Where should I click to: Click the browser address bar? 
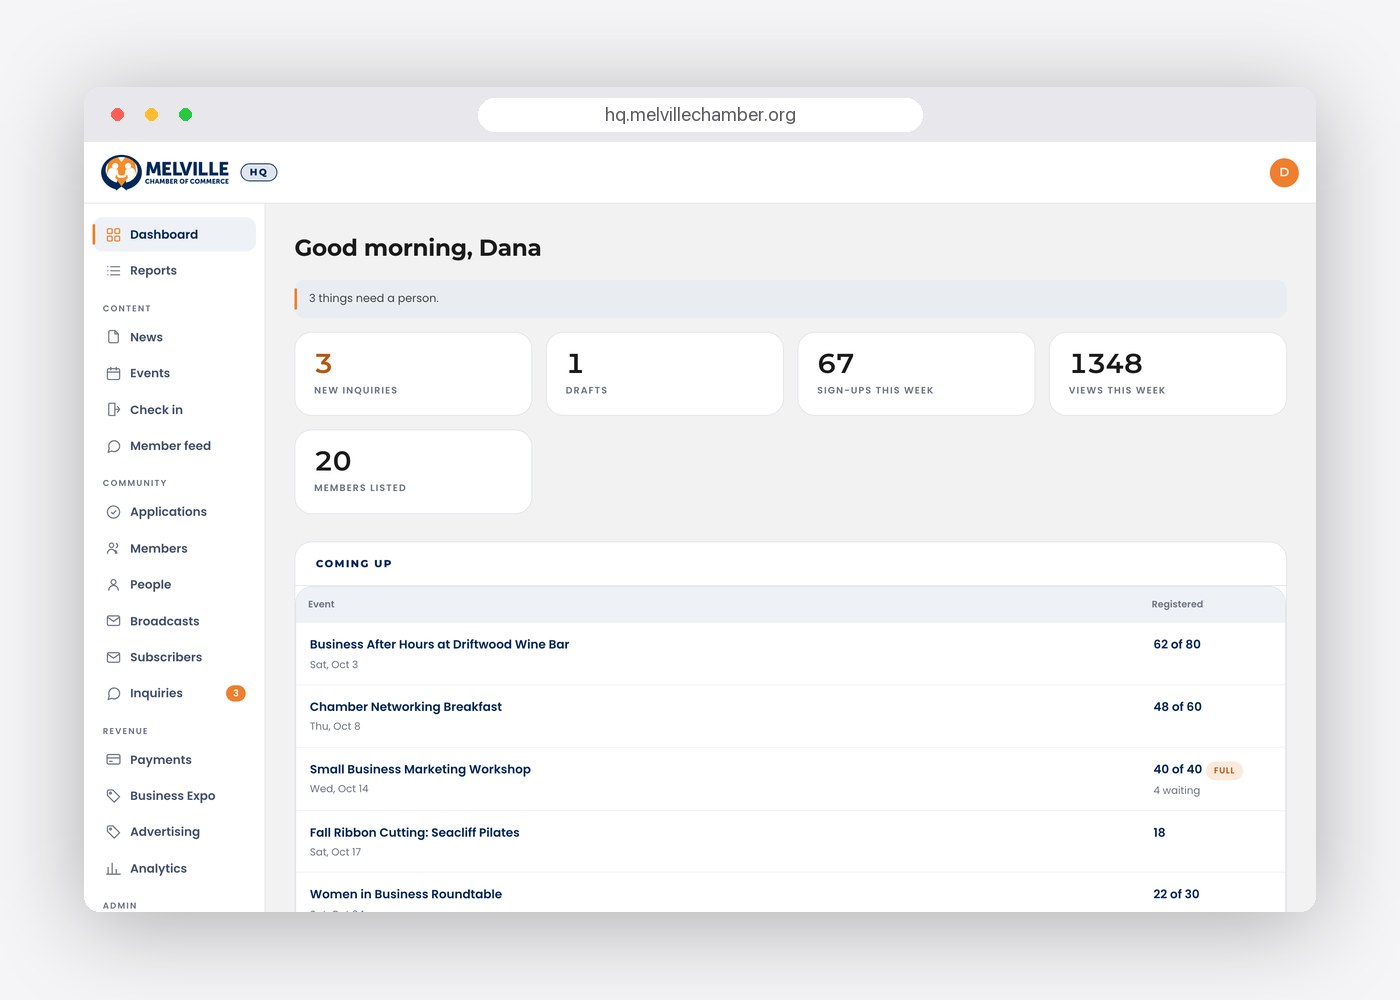tap(700, 115)
